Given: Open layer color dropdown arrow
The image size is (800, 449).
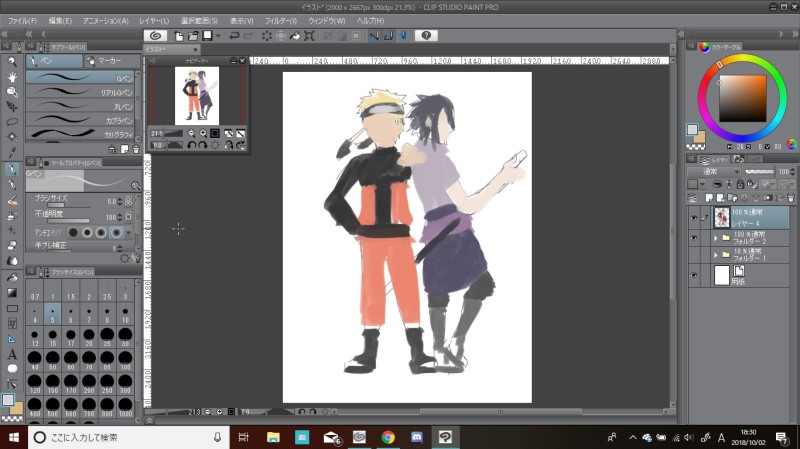Looking at the screenshot, I should (703, 184).
